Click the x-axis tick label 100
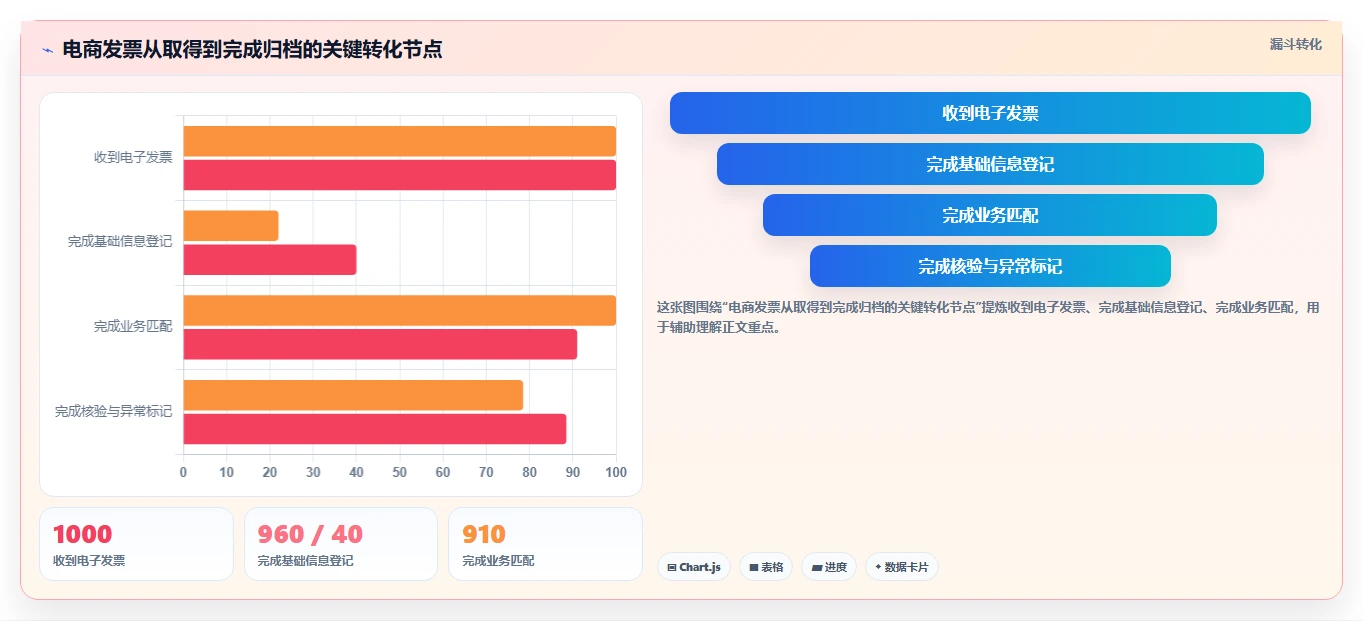This screenshot has width=1363, height=621. (616, 472)
